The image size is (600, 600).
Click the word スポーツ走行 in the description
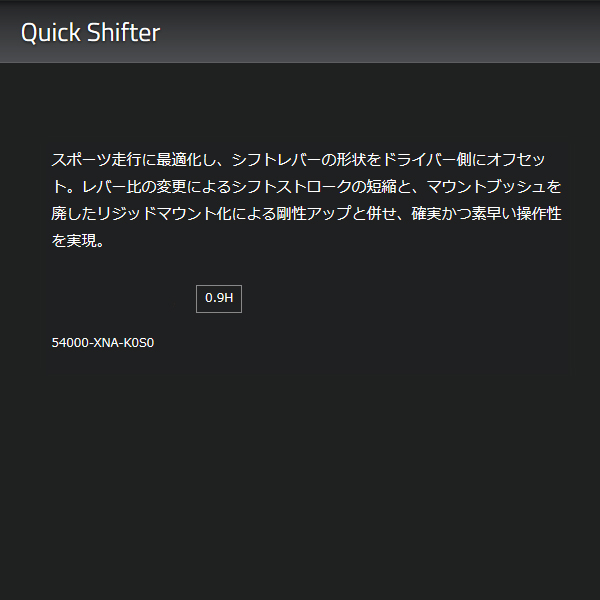[x=100, y=160]
